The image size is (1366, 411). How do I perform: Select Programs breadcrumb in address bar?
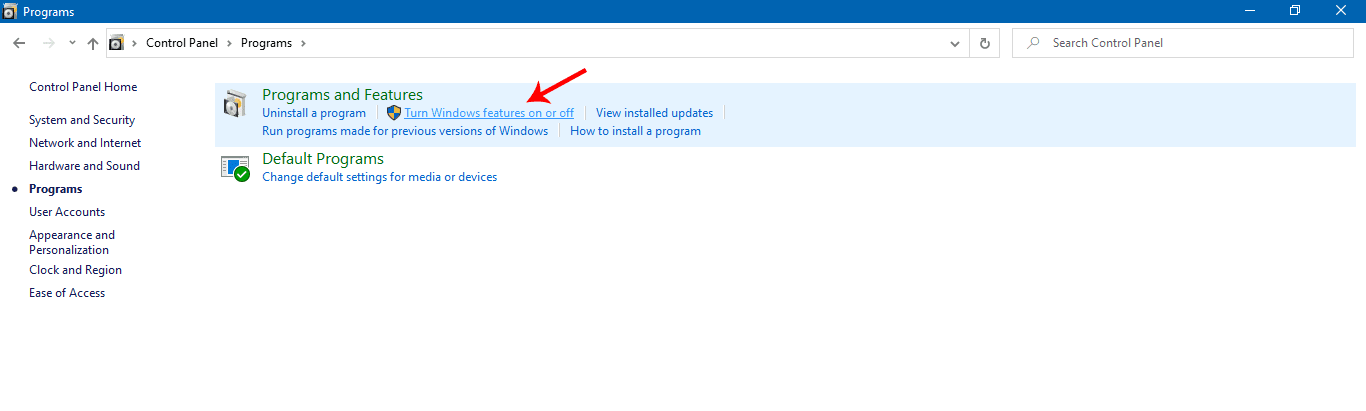click(267, 43)
